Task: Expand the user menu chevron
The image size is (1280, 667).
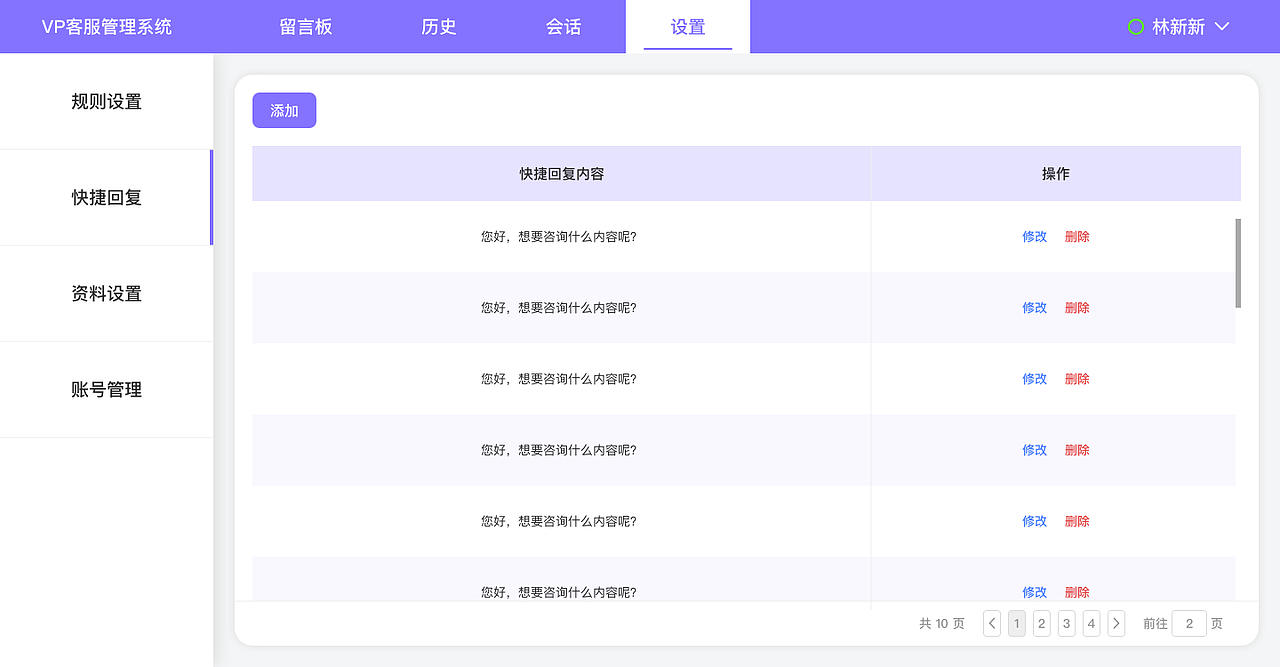Action: (1221, 27)
